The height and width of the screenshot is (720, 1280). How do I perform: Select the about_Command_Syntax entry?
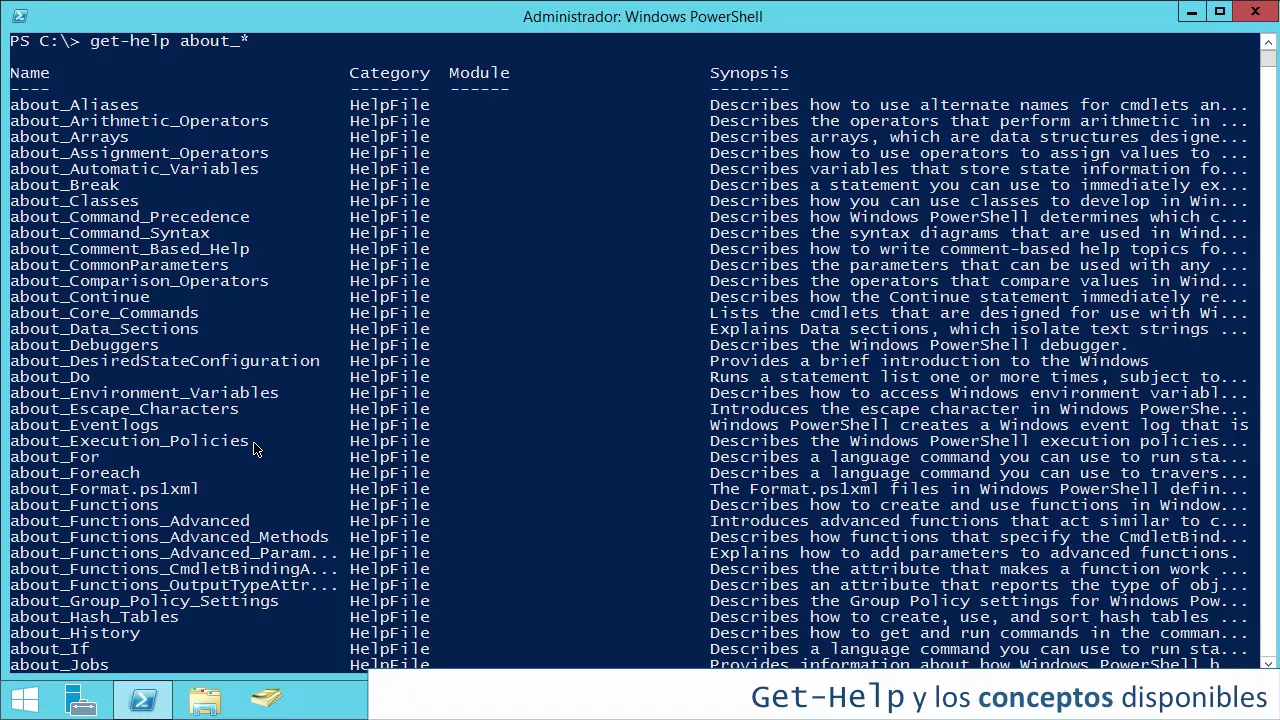(x=109, y=233)
